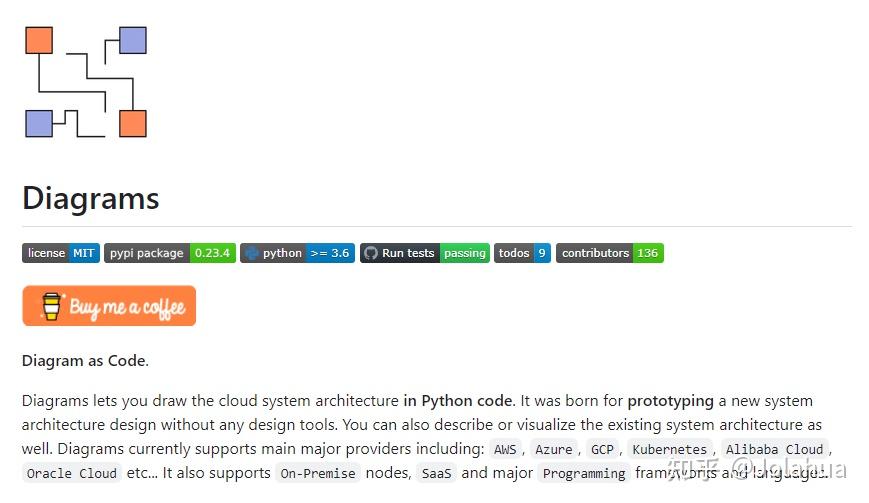869x503 pixels.
Task: Click the Kubernetes code label
Action: pos(669,450)
